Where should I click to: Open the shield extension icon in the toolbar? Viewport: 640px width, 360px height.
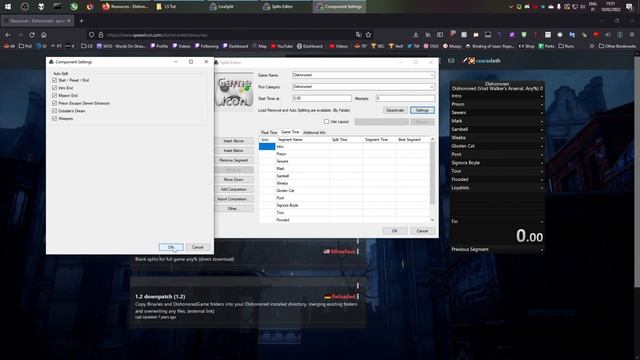(524, 35)
